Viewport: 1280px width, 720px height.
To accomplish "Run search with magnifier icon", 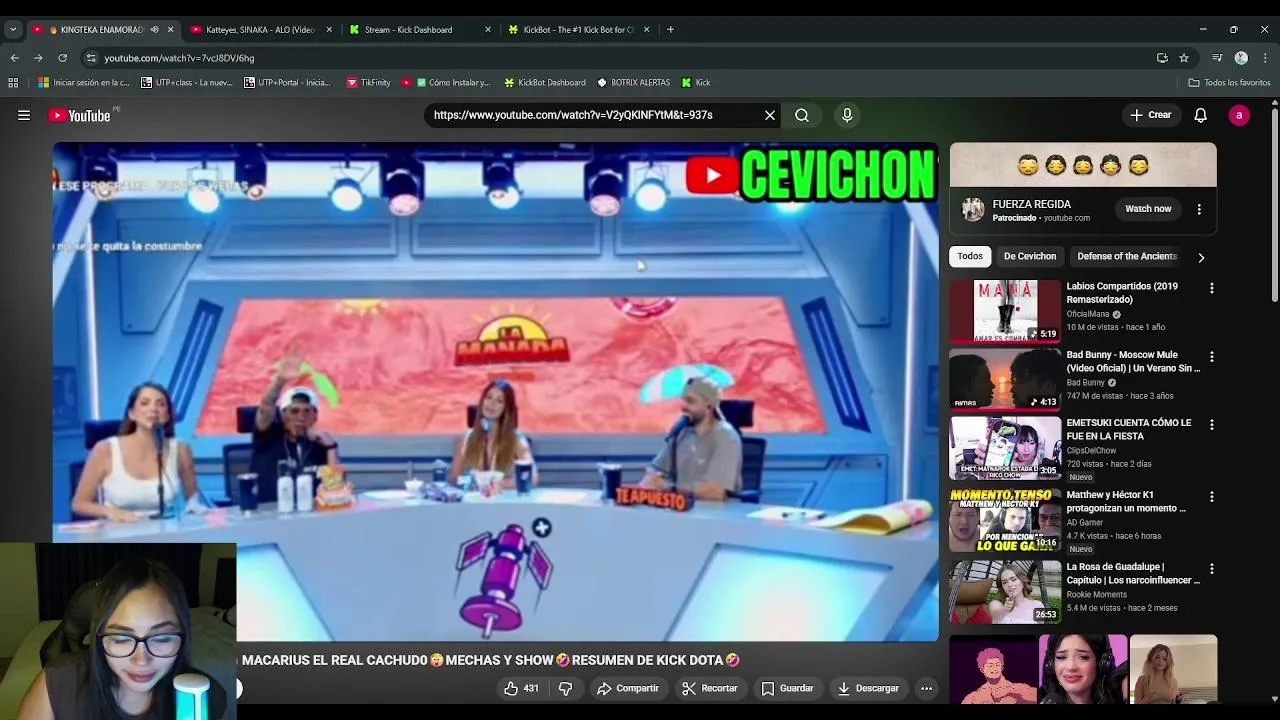I will [x=802, y=116].
